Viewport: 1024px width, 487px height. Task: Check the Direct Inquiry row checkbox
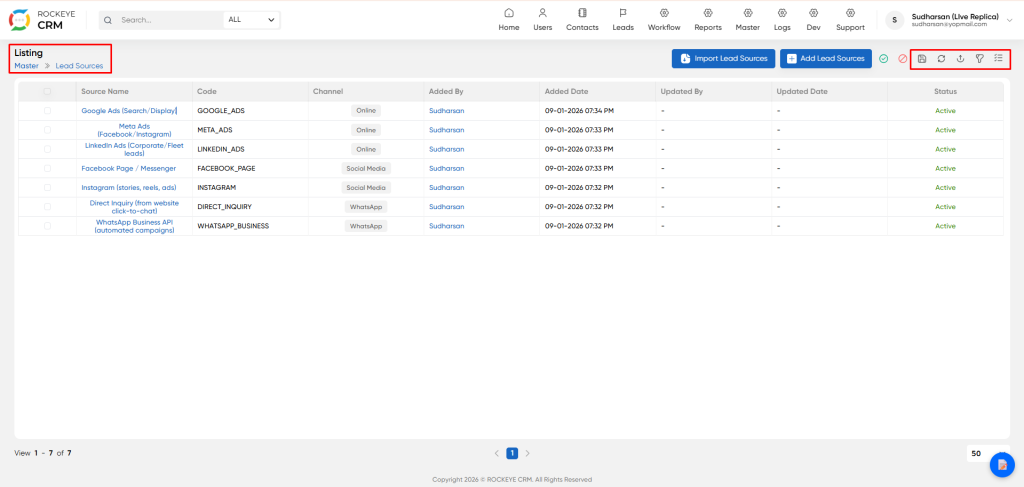(x=47, y=206)
